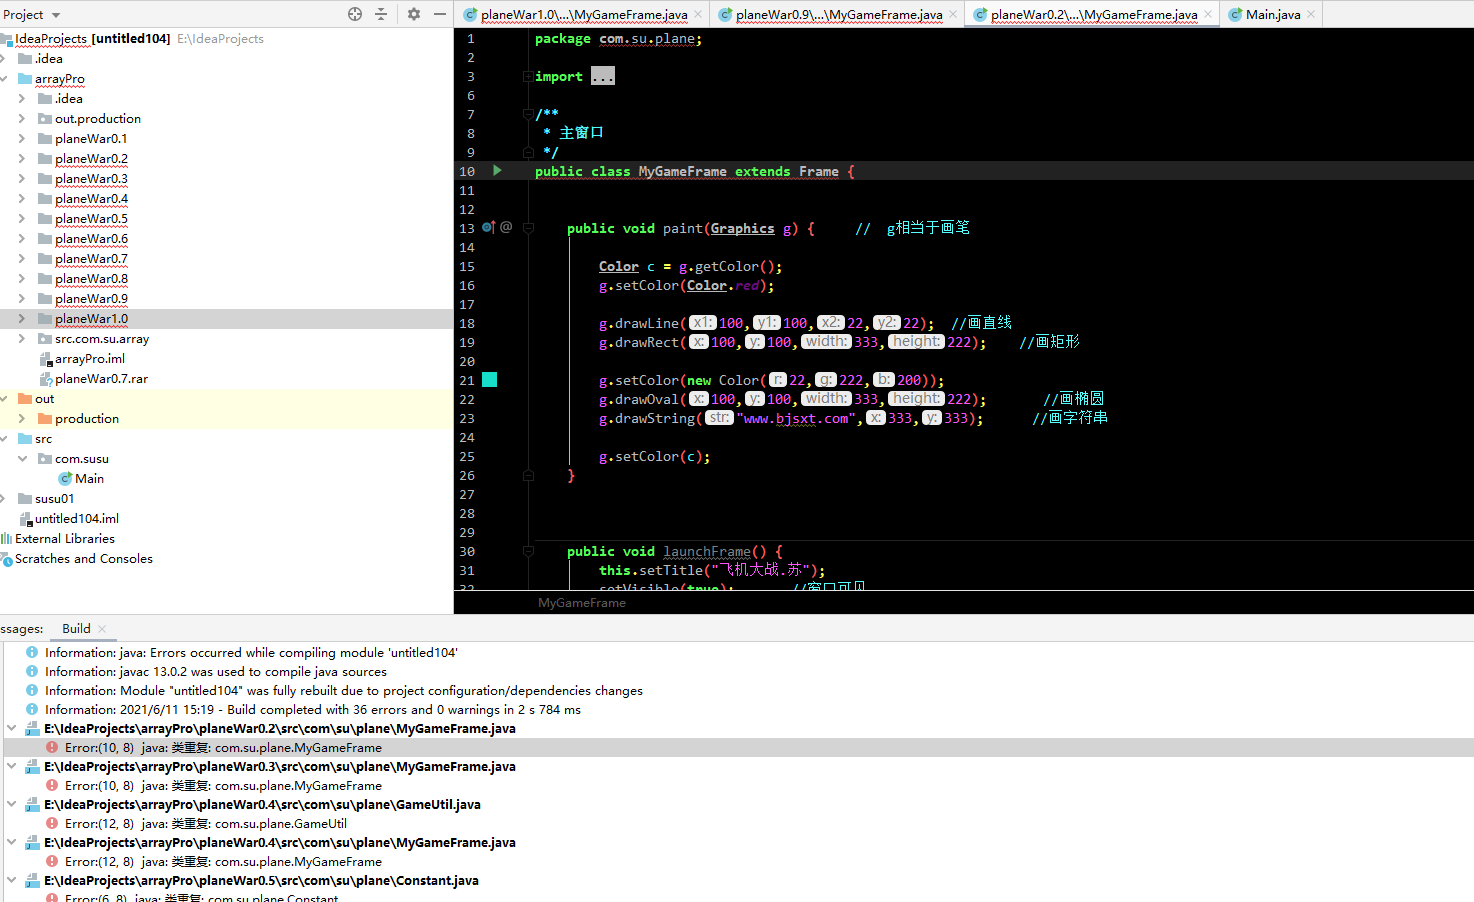The image size is (1474, 902).
Task: Click the red error icon in selected error row
Action: 52,748
